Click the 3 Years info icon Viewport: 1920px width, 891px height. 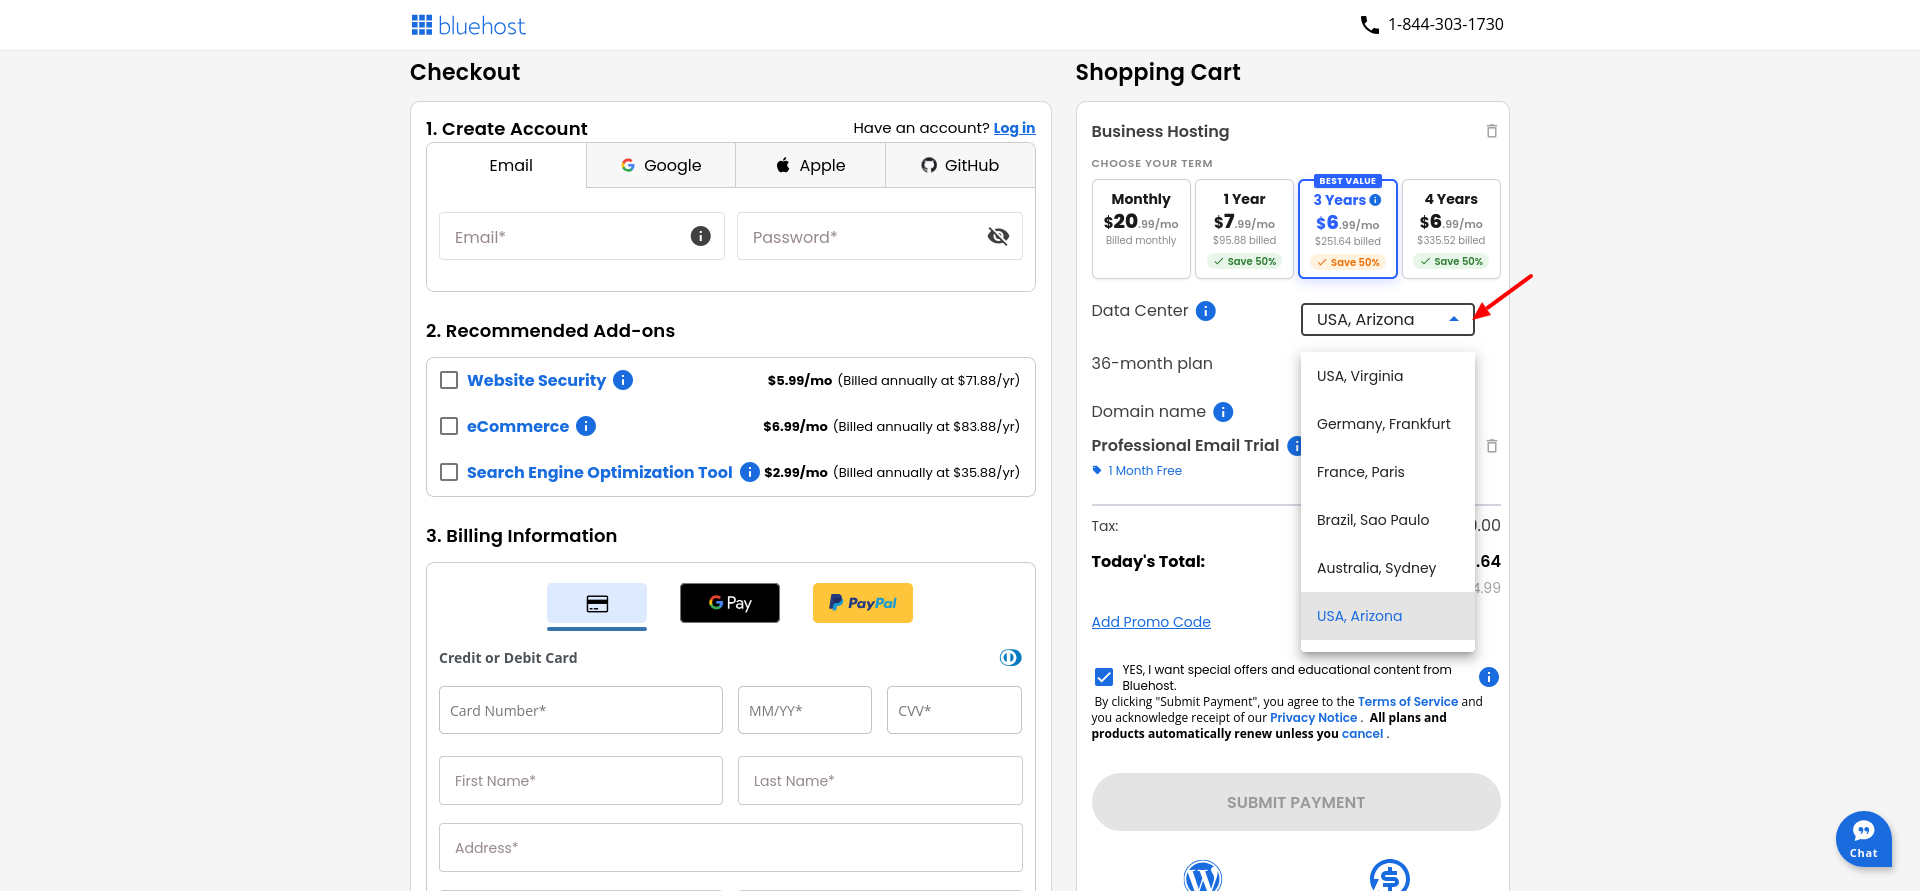click(1375, 200)
